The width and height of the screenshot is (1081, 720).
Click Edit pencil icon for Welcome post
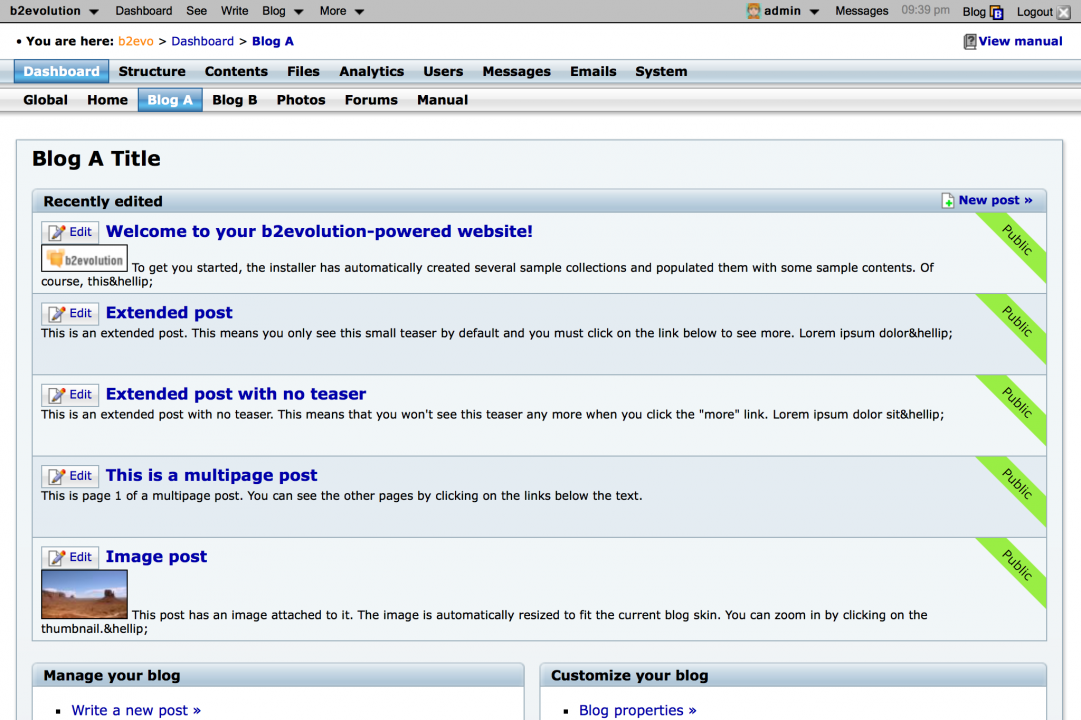pyautogui.click(x=57, y=232)
